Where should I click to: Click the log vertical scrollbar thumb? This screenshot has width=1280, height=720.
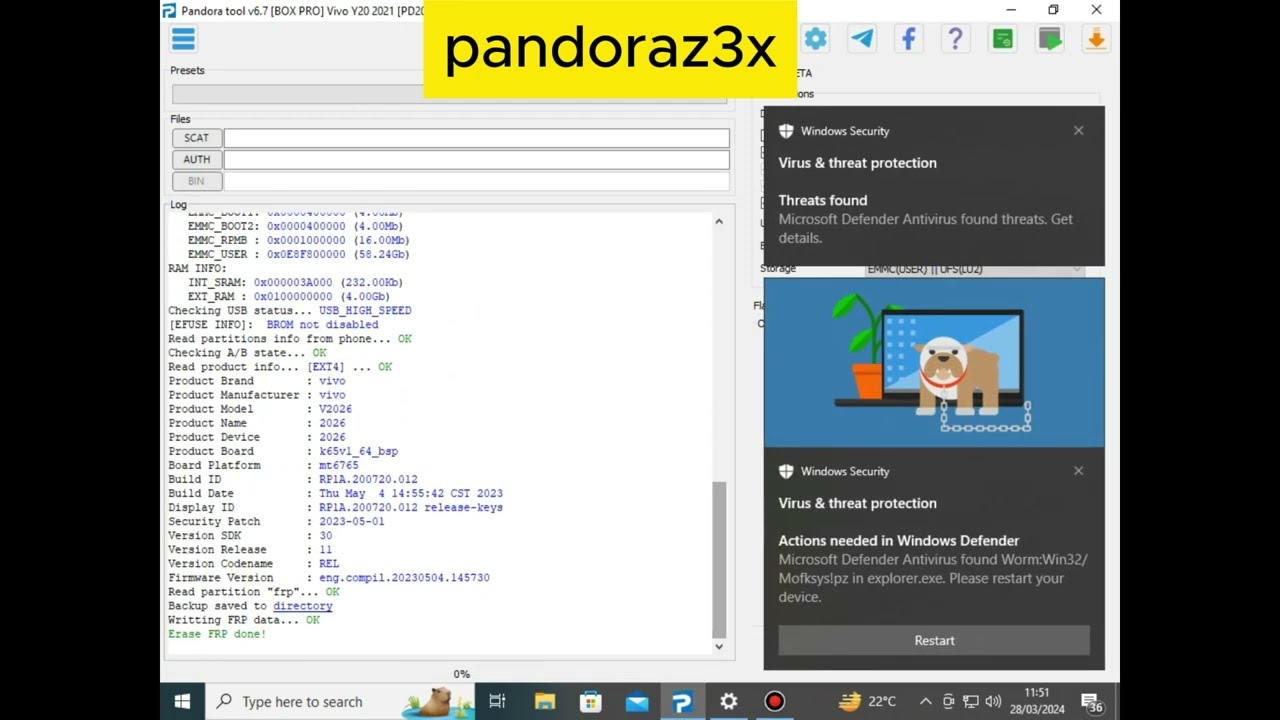718,559
